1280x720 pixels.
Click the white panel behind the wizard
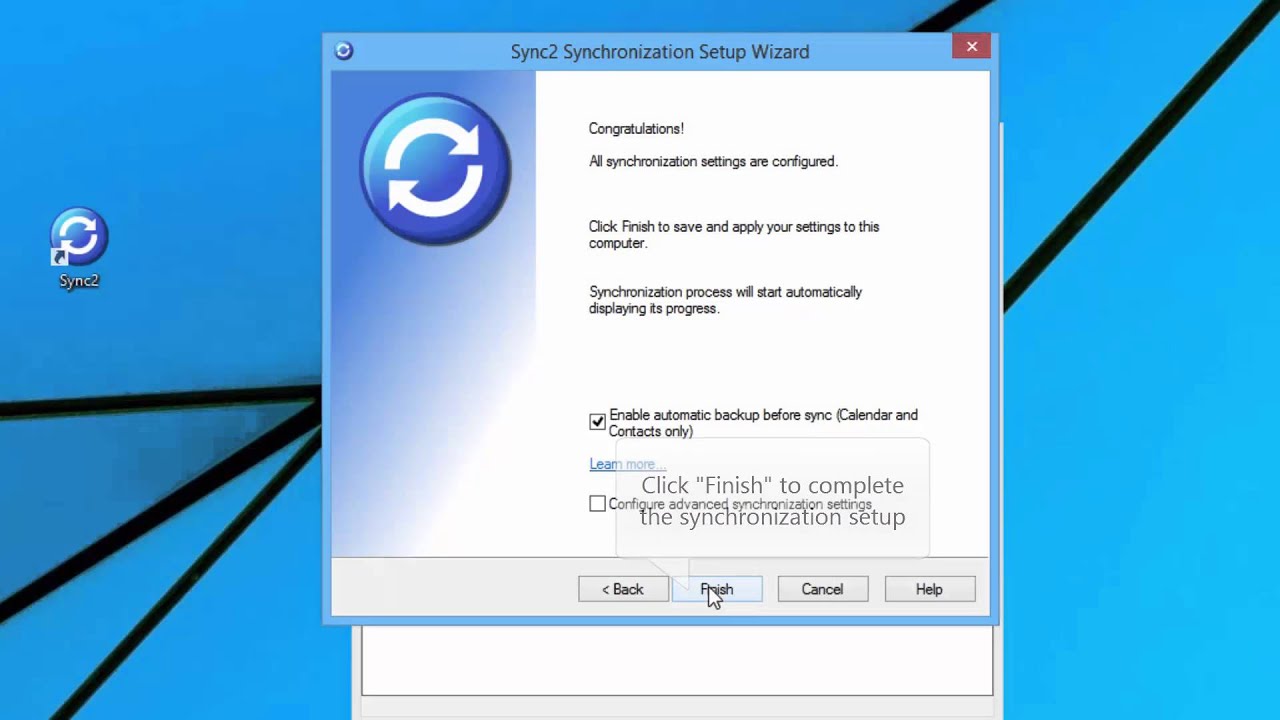tap(677, 660)
